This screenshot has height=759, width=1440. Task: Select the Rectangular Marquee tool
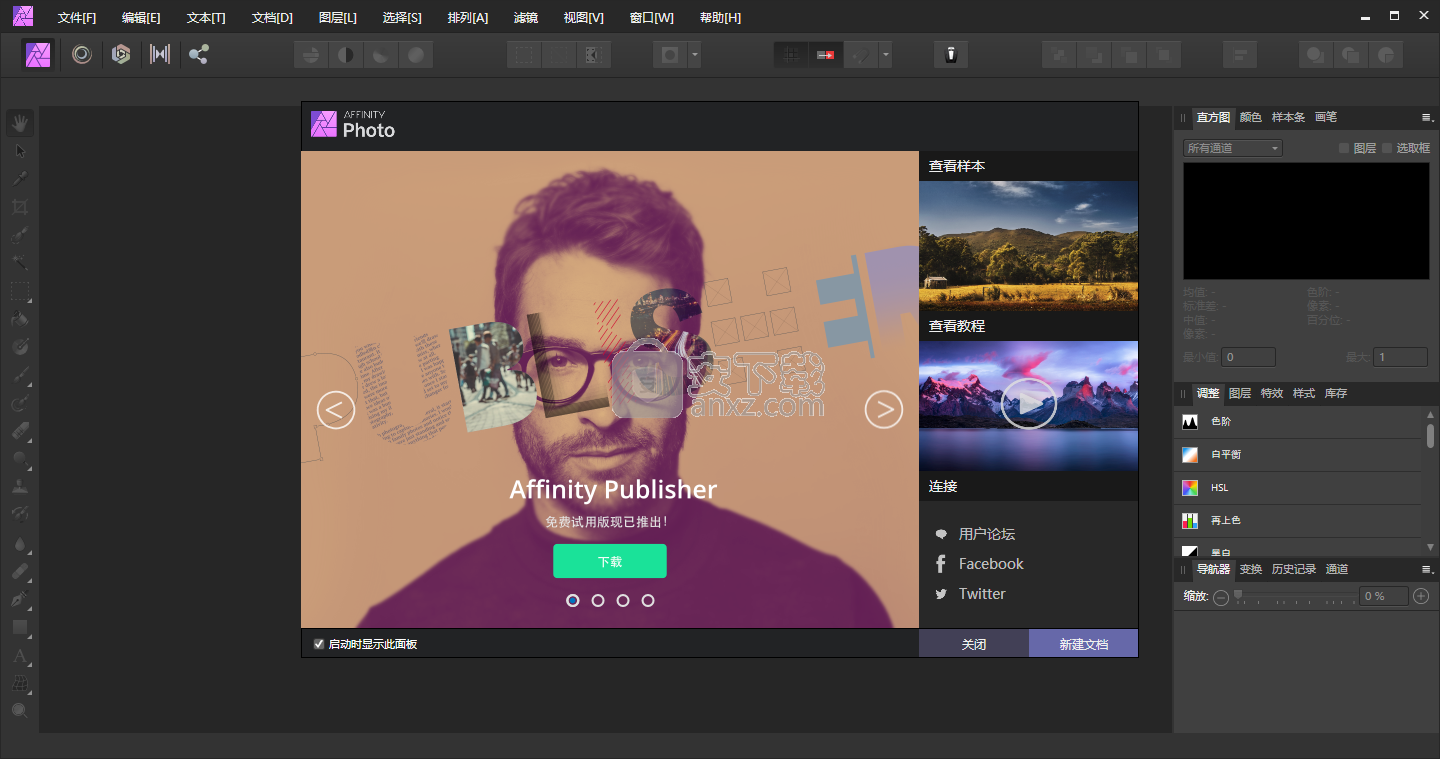coord(20,292)
